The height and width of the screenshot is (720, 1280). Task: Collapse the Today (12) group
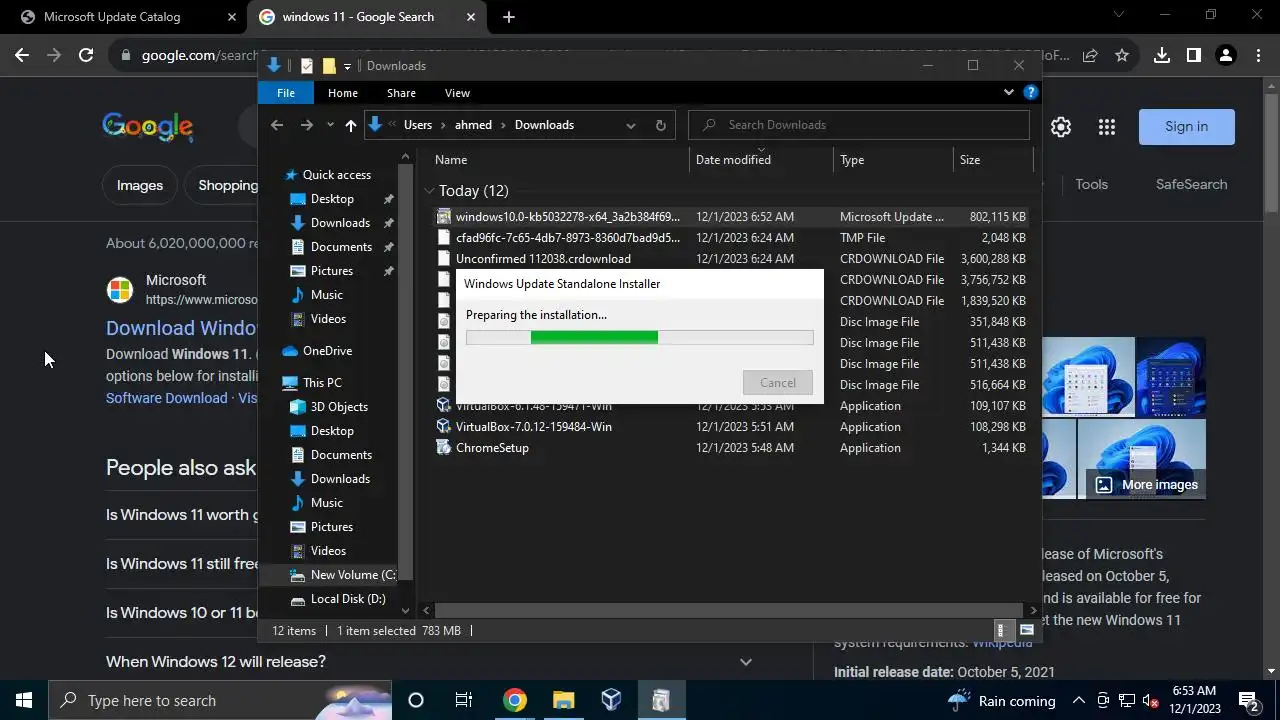(x=429, y=191)
